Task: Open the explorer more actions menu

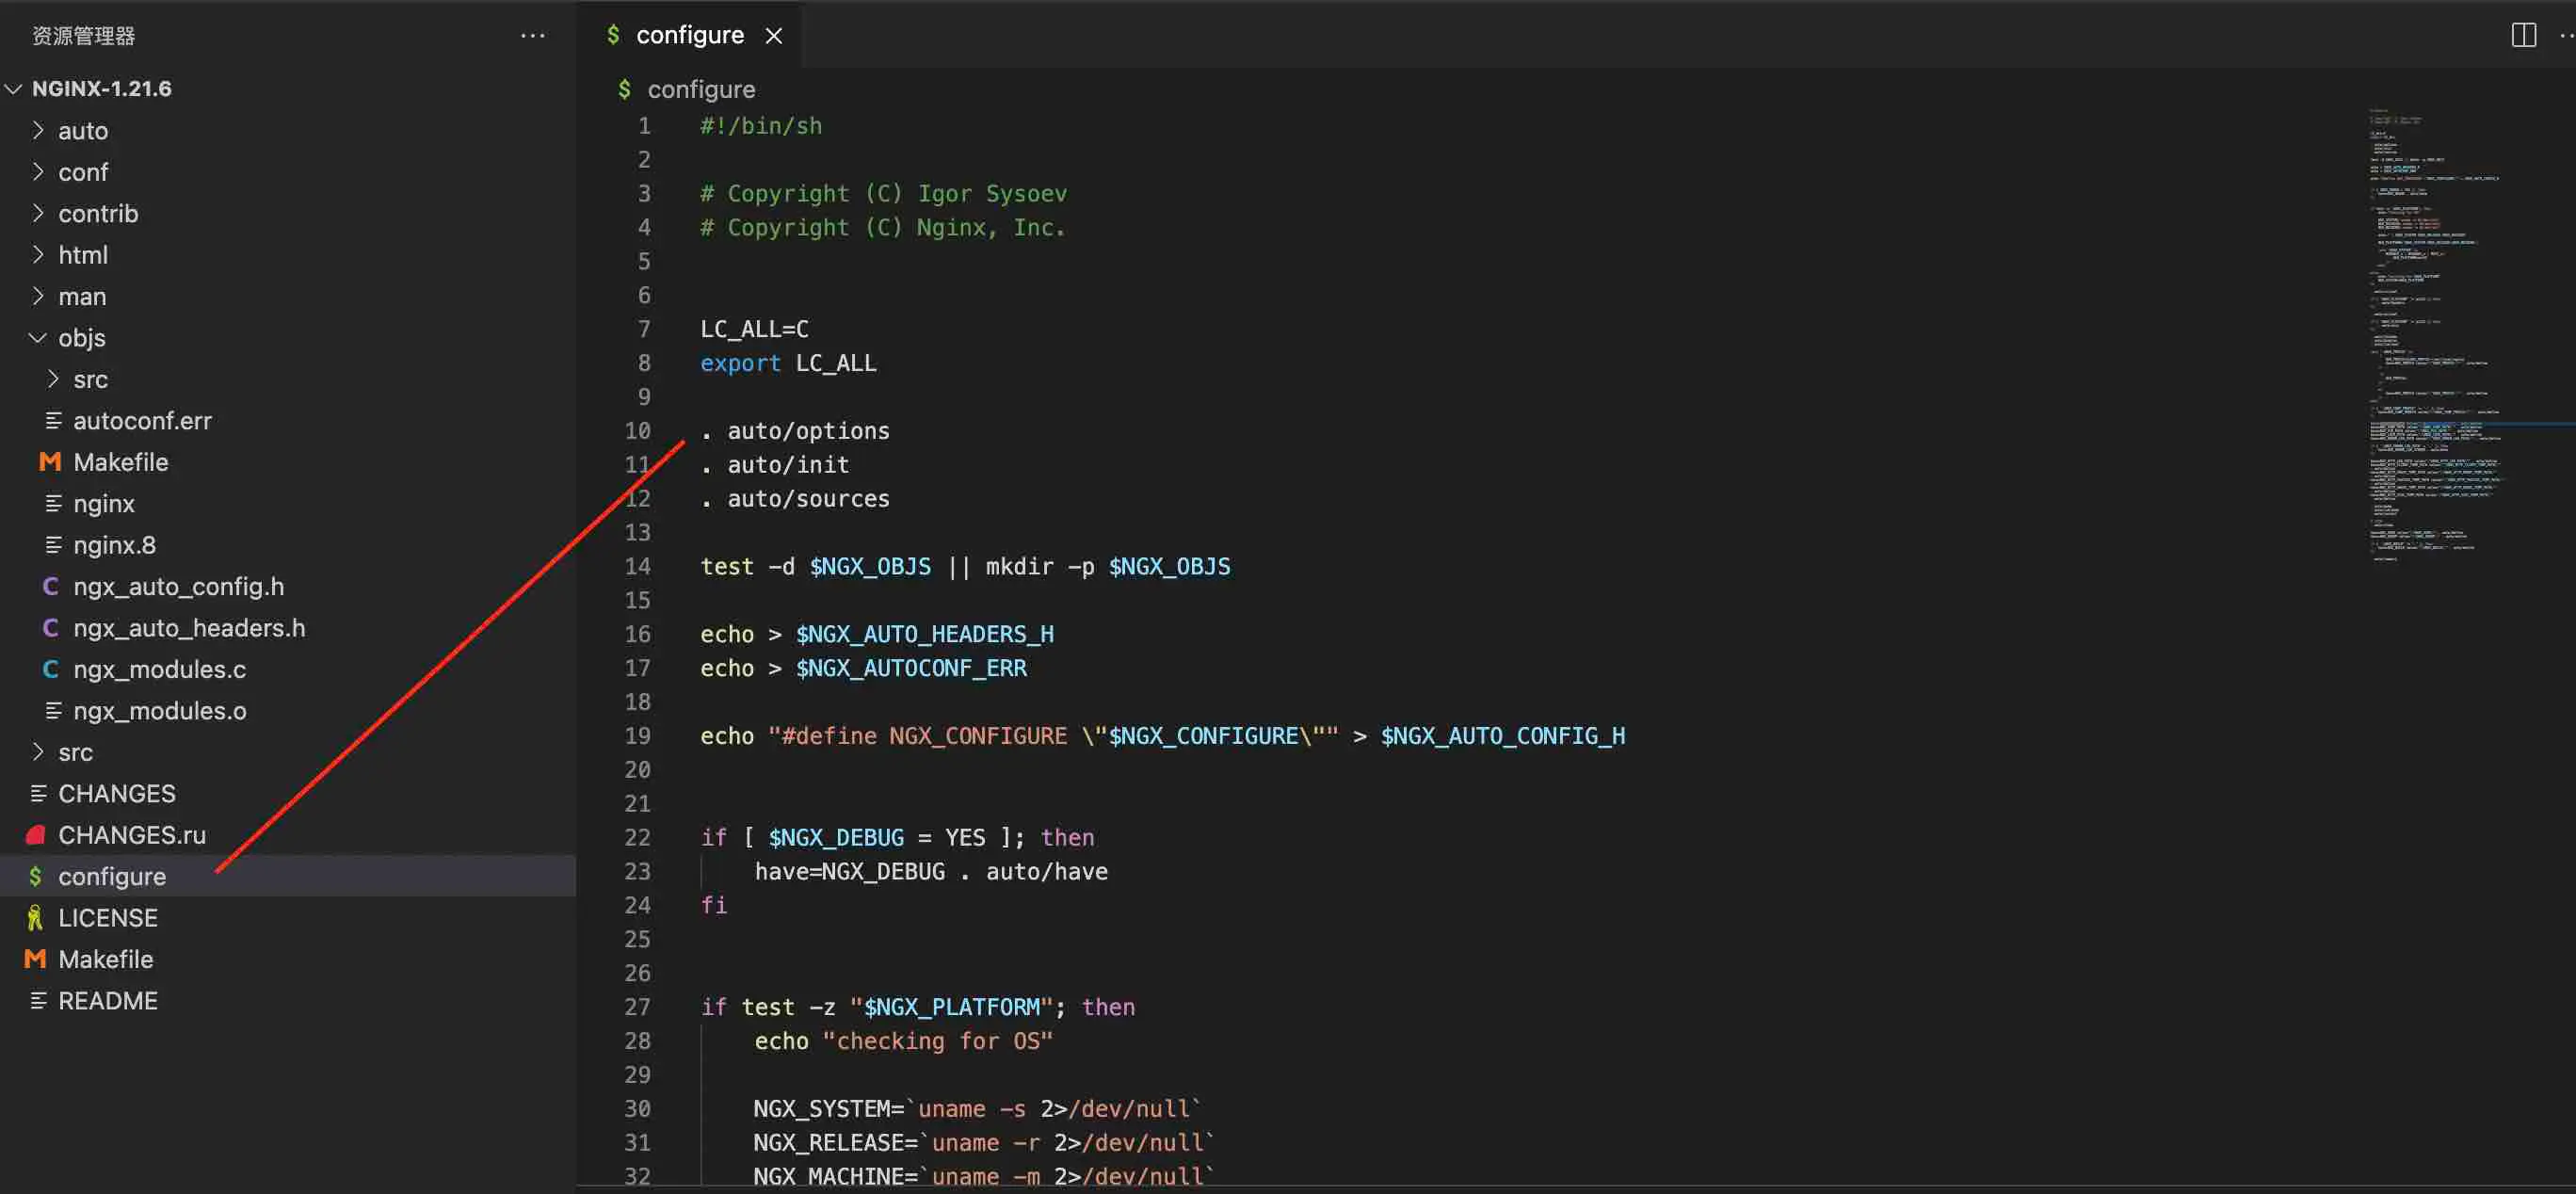Action: pos(533,35)
